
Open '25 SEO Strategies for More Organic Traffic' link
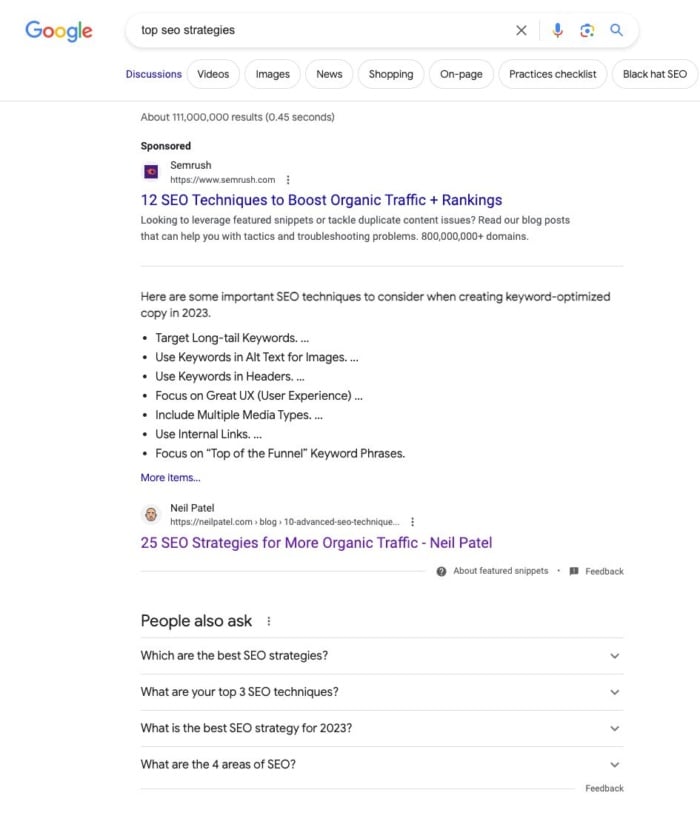(316, 542)
